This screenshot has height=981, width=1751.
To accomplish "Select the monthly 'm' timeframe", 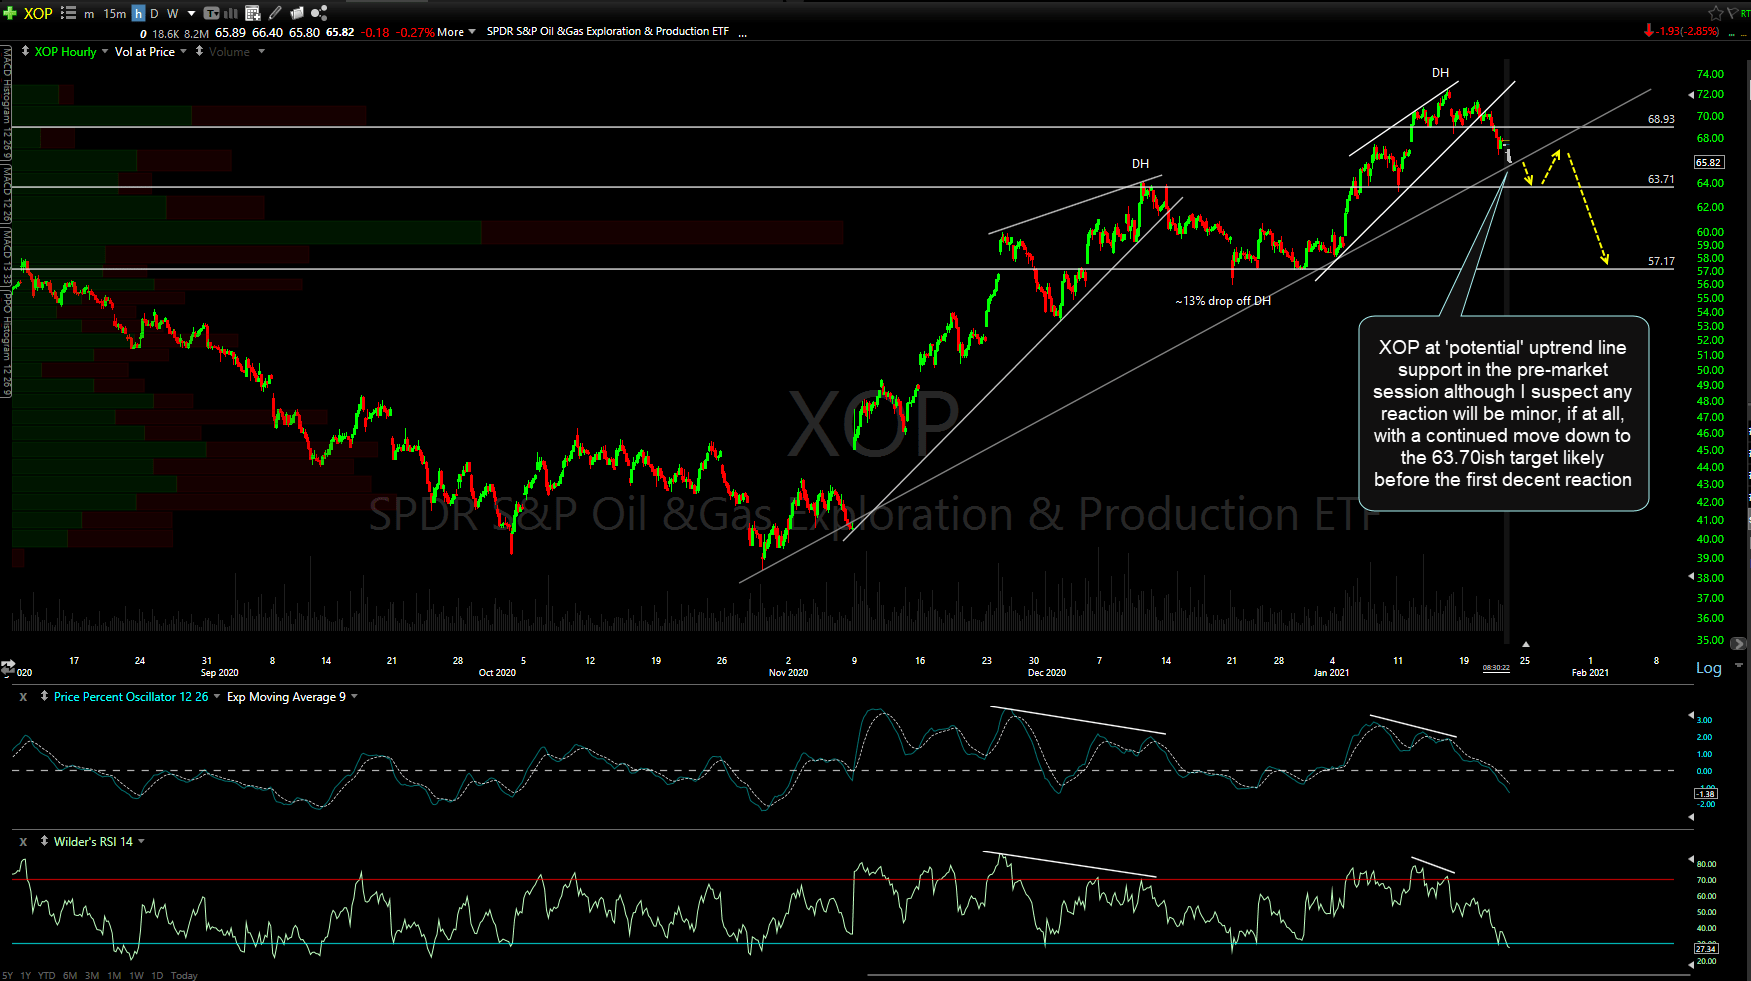I will tap(89, 14).
